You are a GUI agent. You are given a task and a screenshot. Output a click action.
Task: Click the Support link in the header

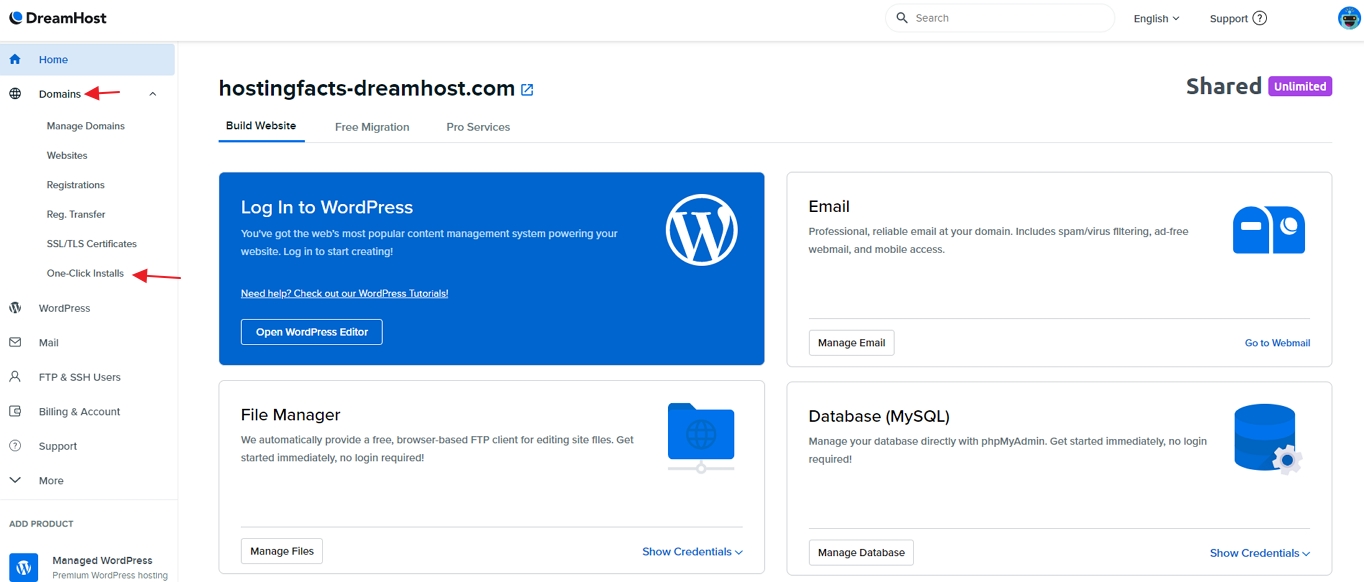[1228, 18]
